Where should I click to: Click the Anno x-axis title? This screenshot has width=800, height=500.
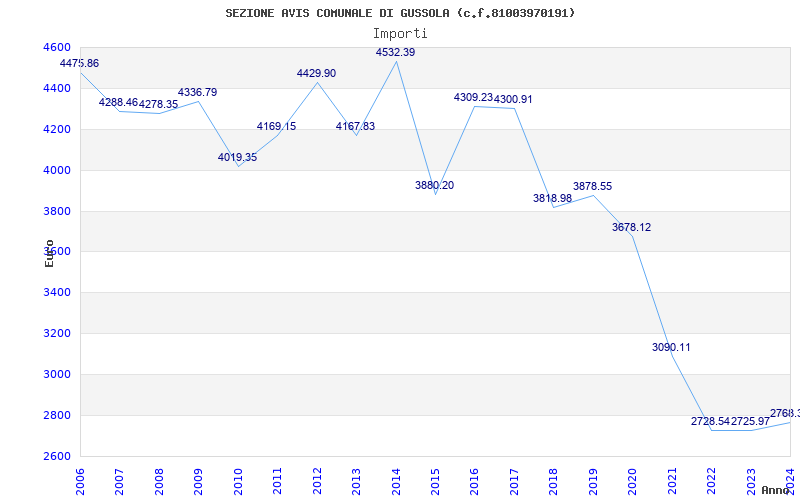775,490
